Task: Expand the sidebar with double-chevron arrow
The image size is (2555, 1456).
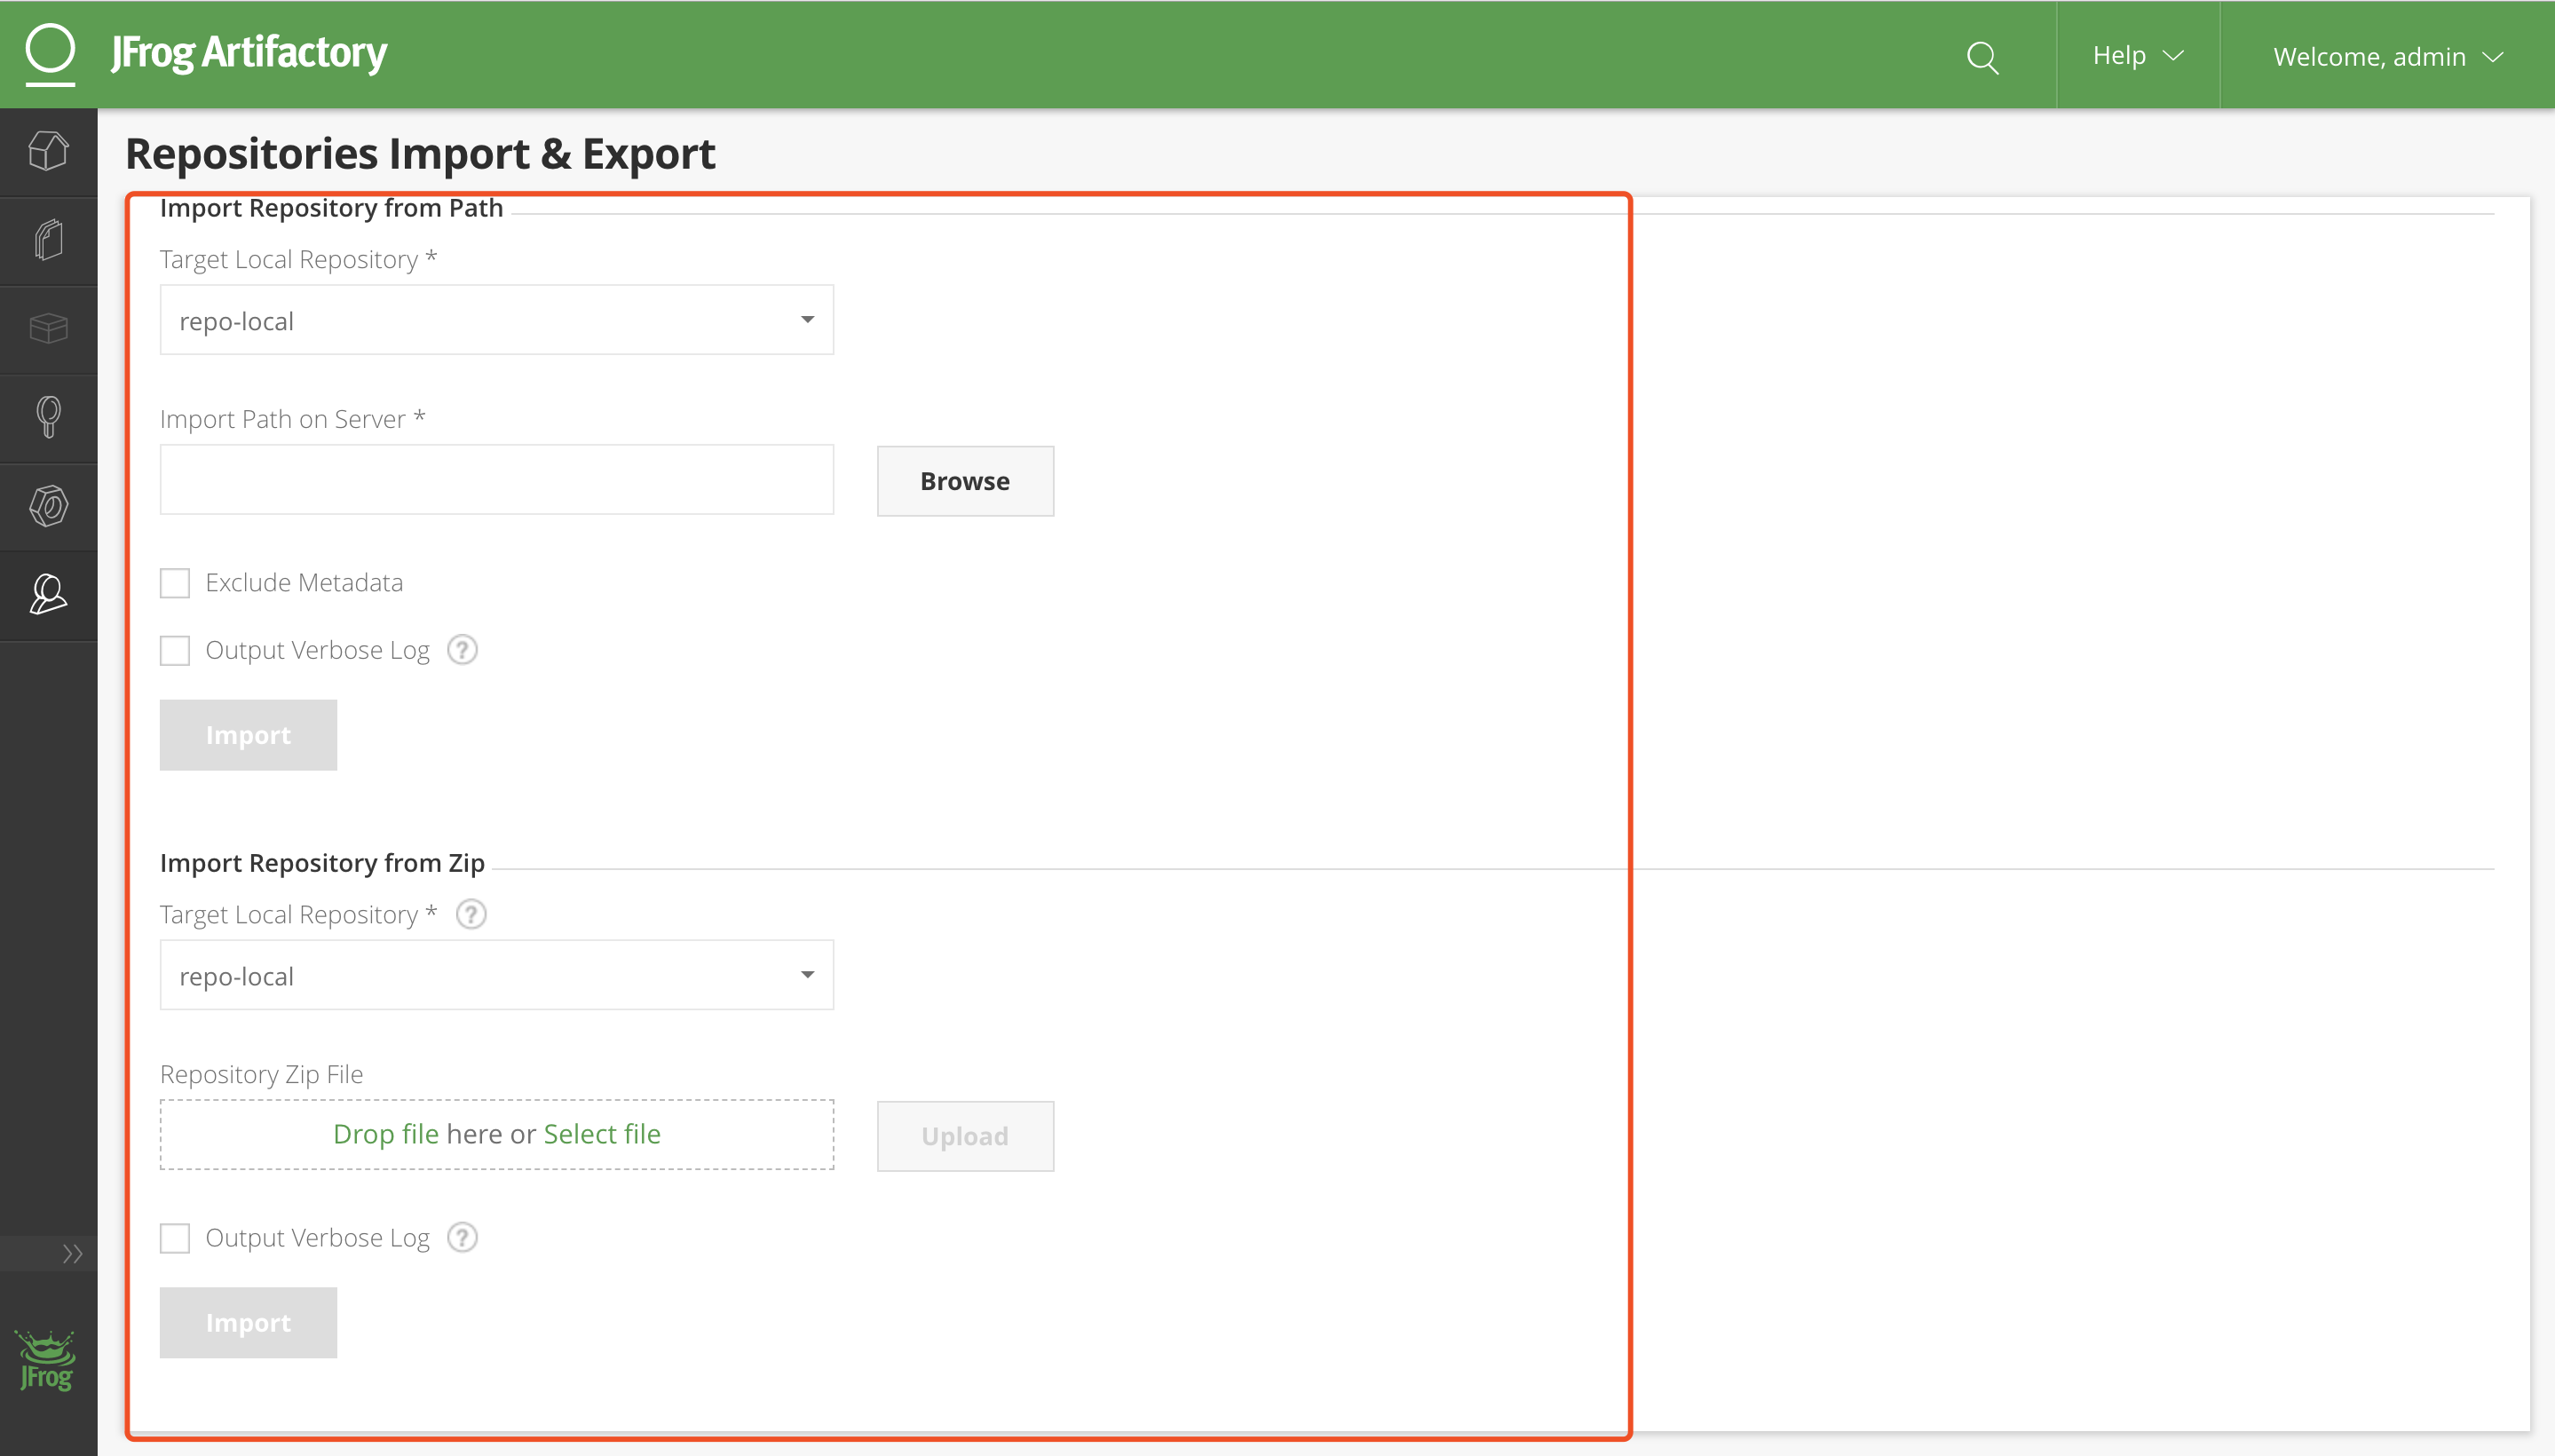Action: tap(72, 1253)
